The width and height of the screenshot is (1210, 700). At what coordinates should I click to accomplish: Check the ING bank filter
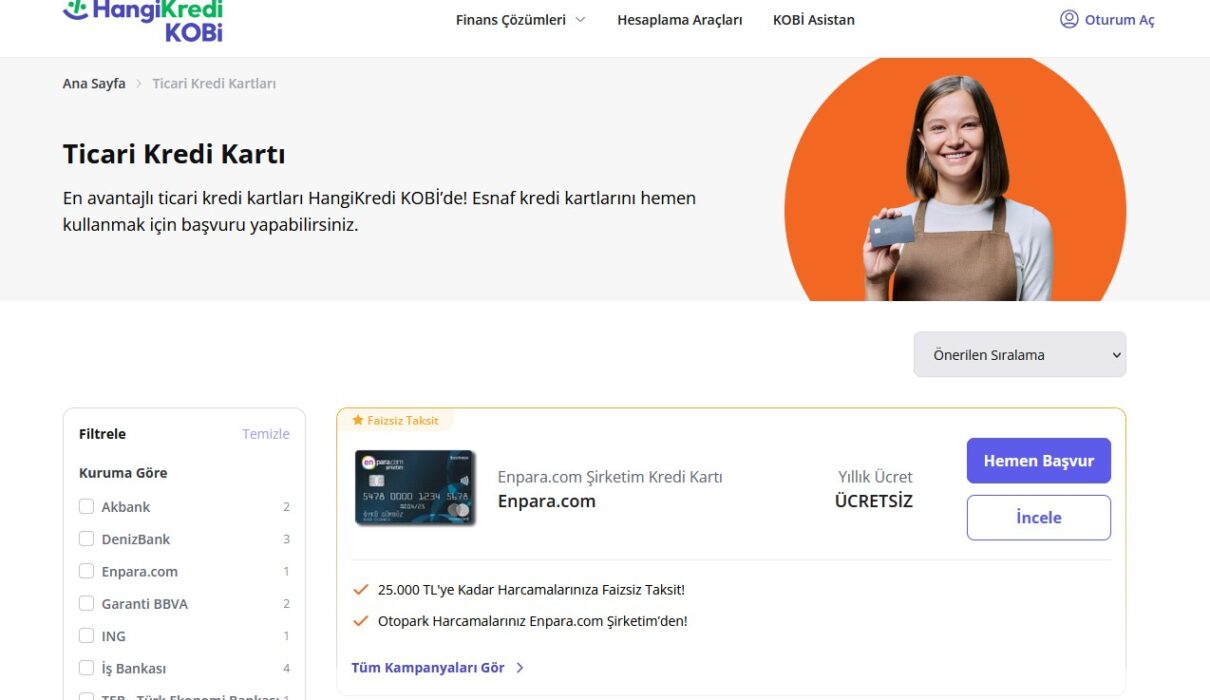click(86, 635)
